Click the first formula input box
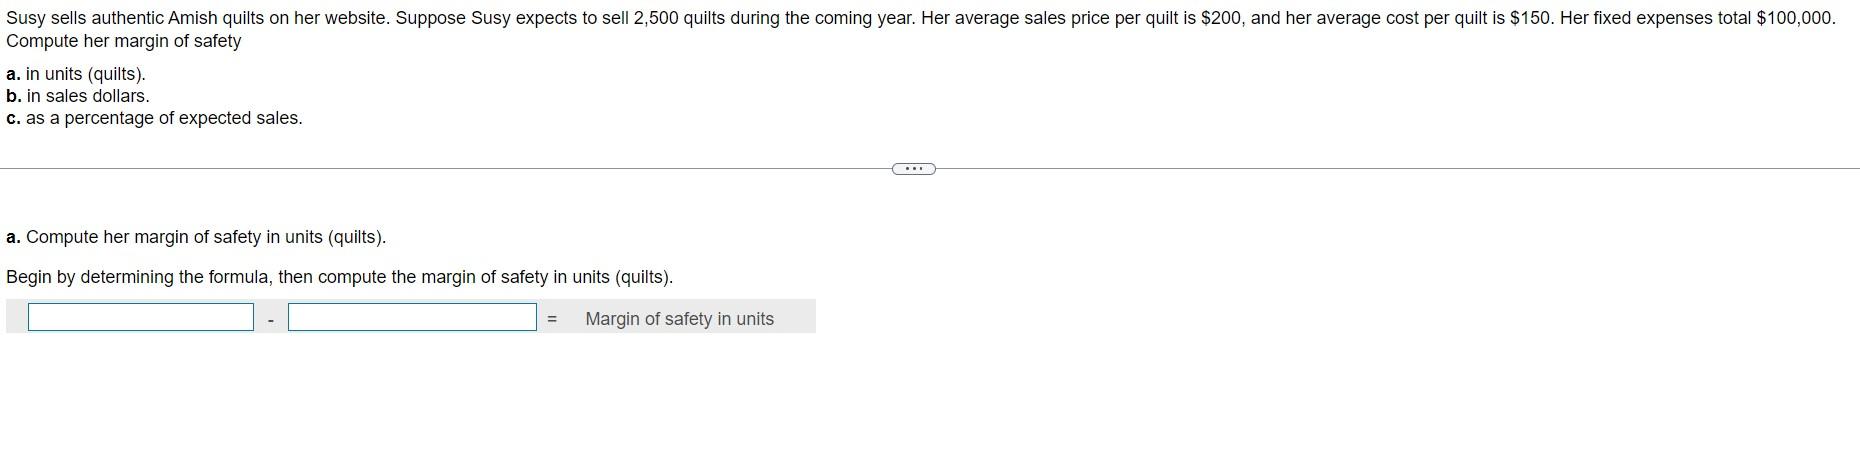 [x=141, y=317]
